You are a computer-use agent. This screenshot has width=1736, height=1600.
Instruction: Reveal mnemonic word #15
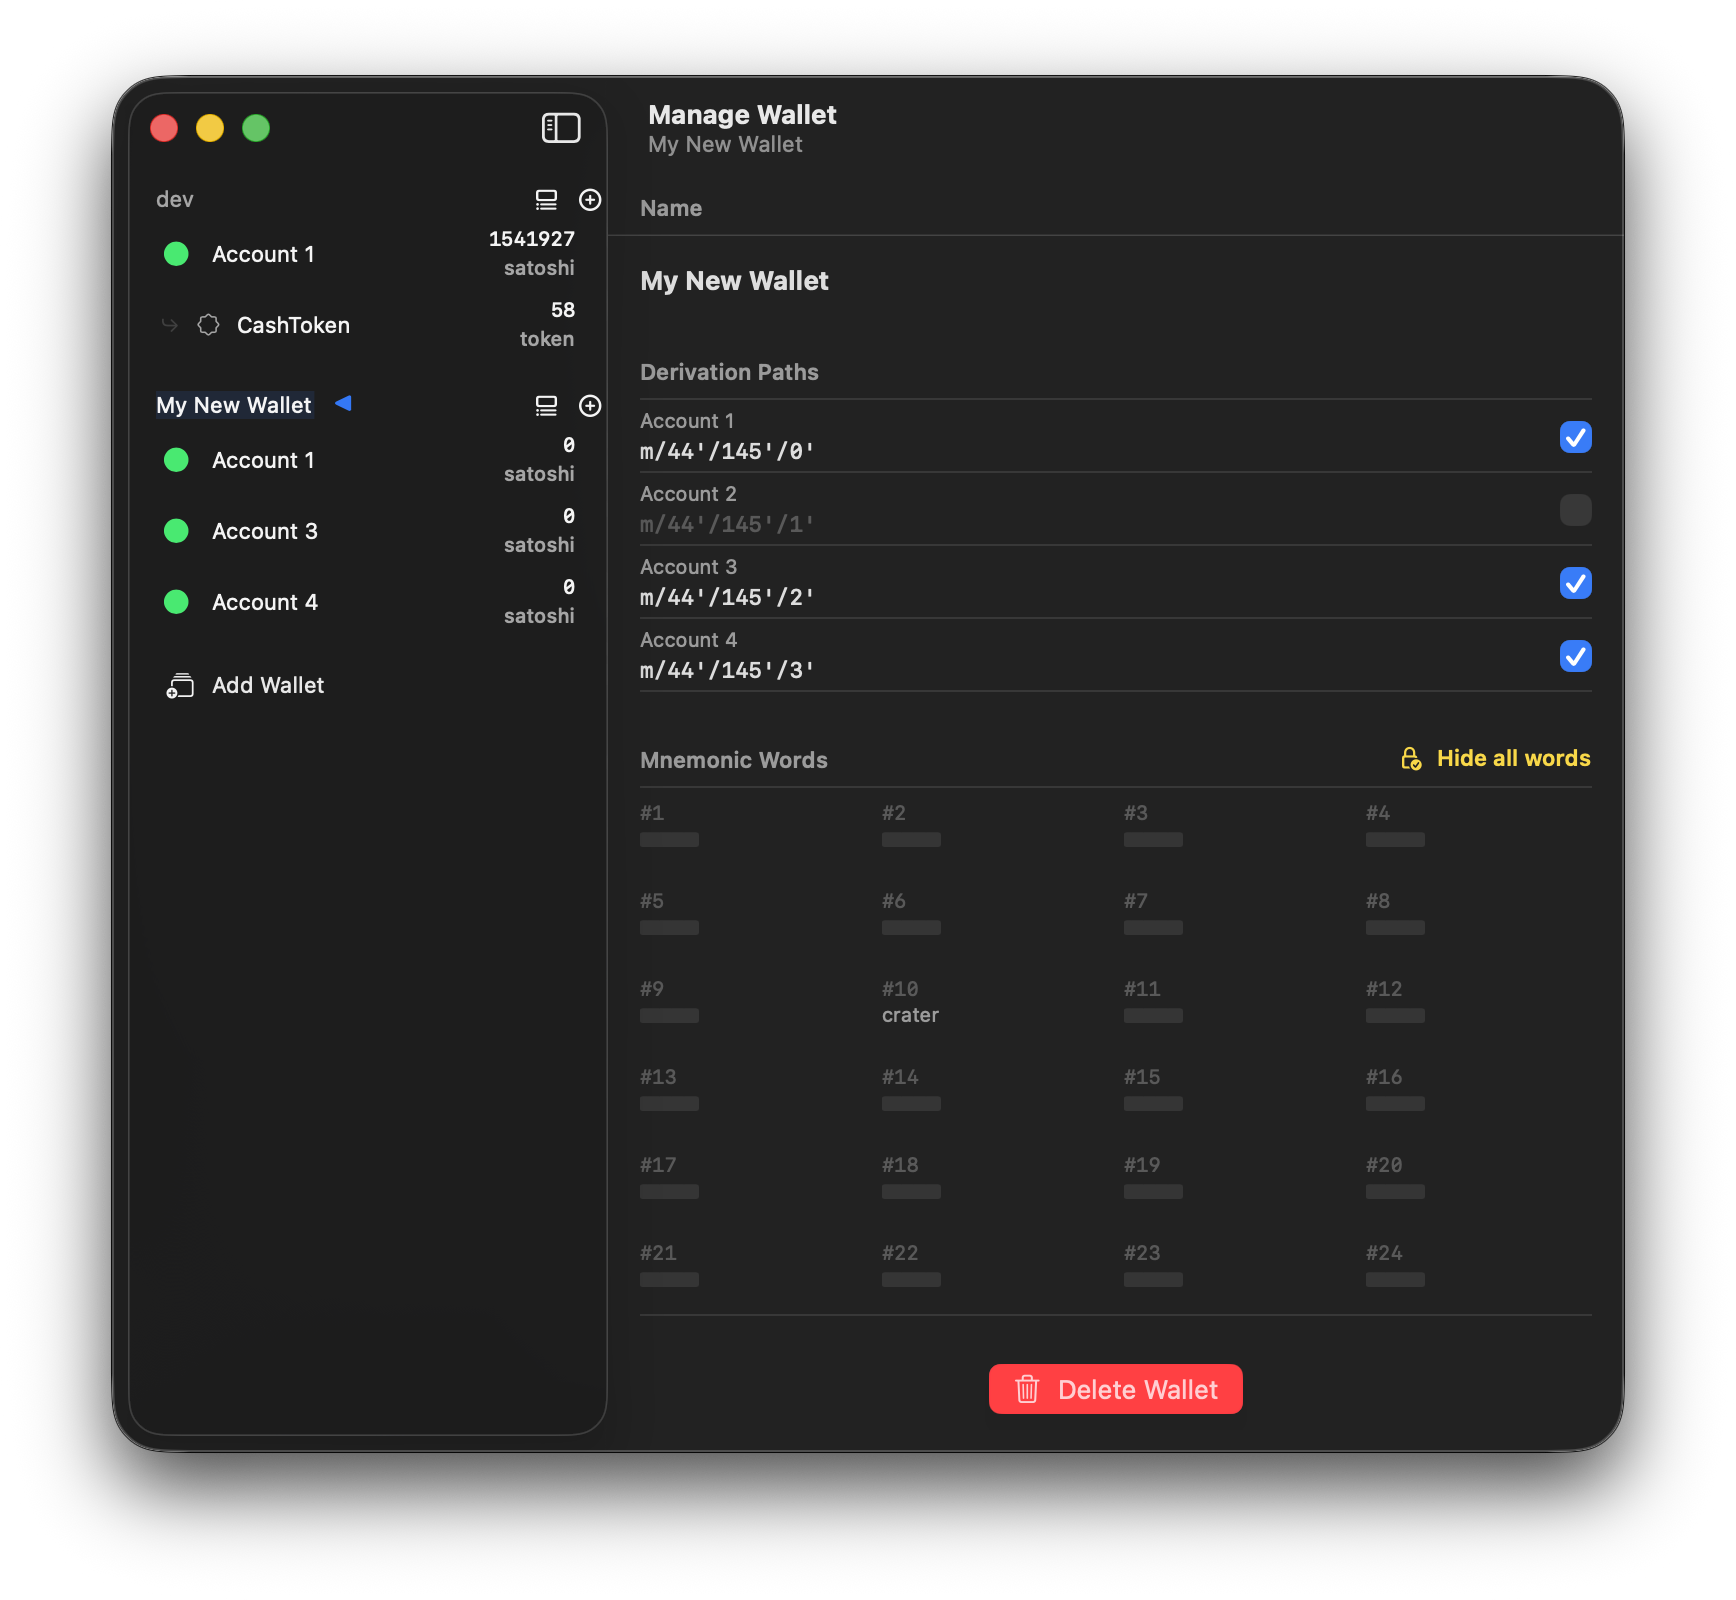point(1153,1104)
